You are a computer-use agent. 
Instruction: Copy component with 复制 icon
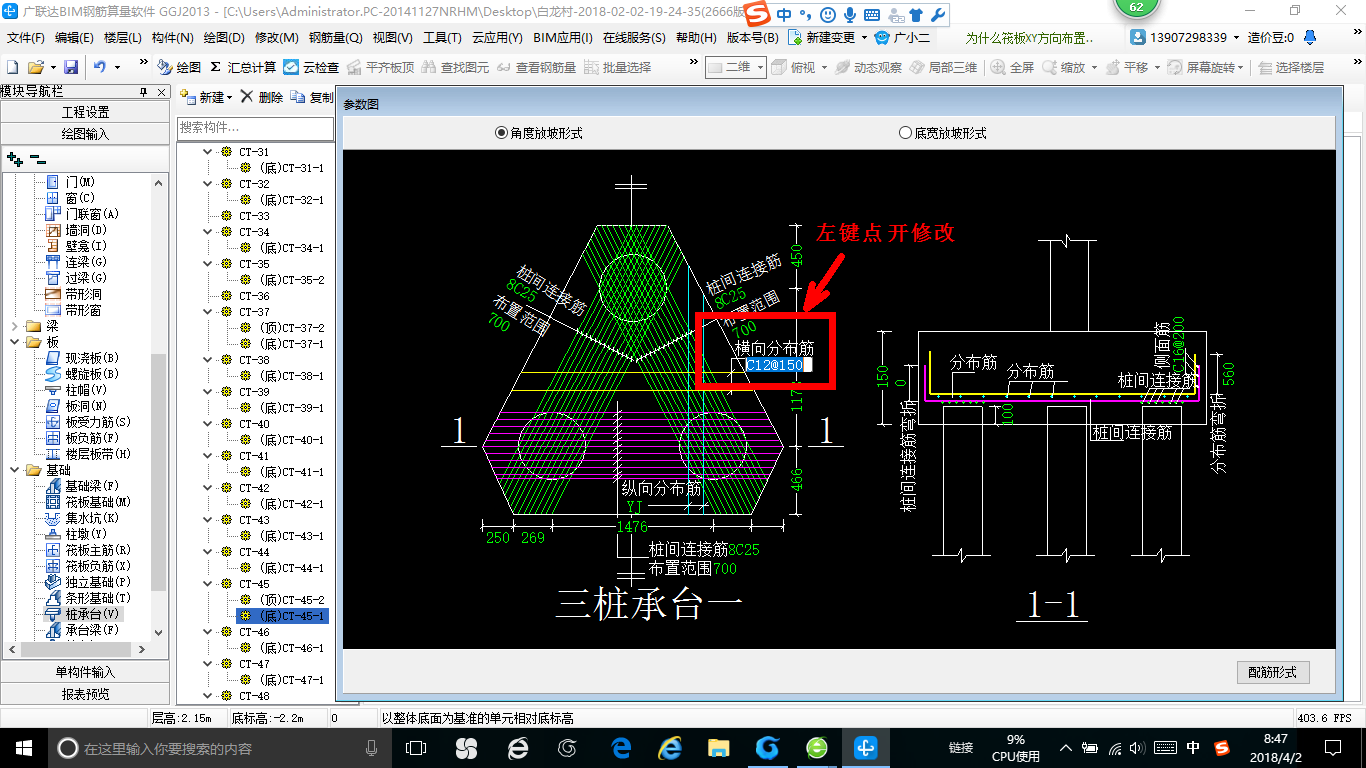tap(312, 98)
